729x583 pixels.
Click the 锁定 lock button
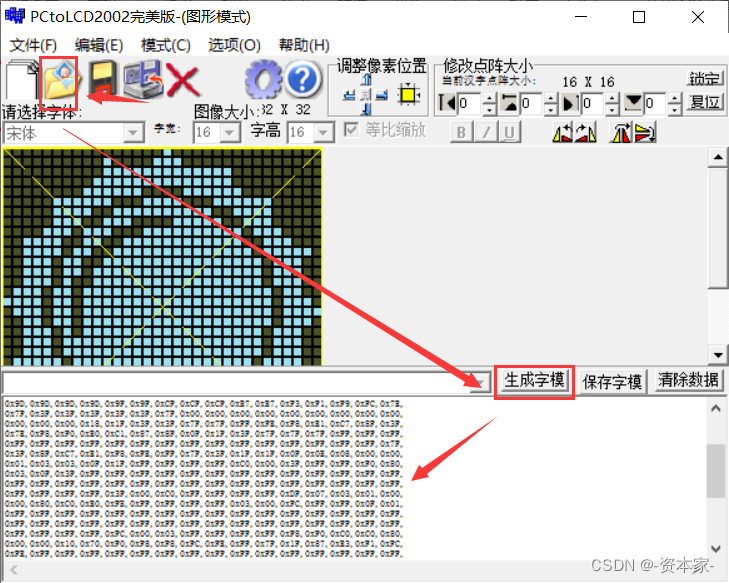pos(705,79)
